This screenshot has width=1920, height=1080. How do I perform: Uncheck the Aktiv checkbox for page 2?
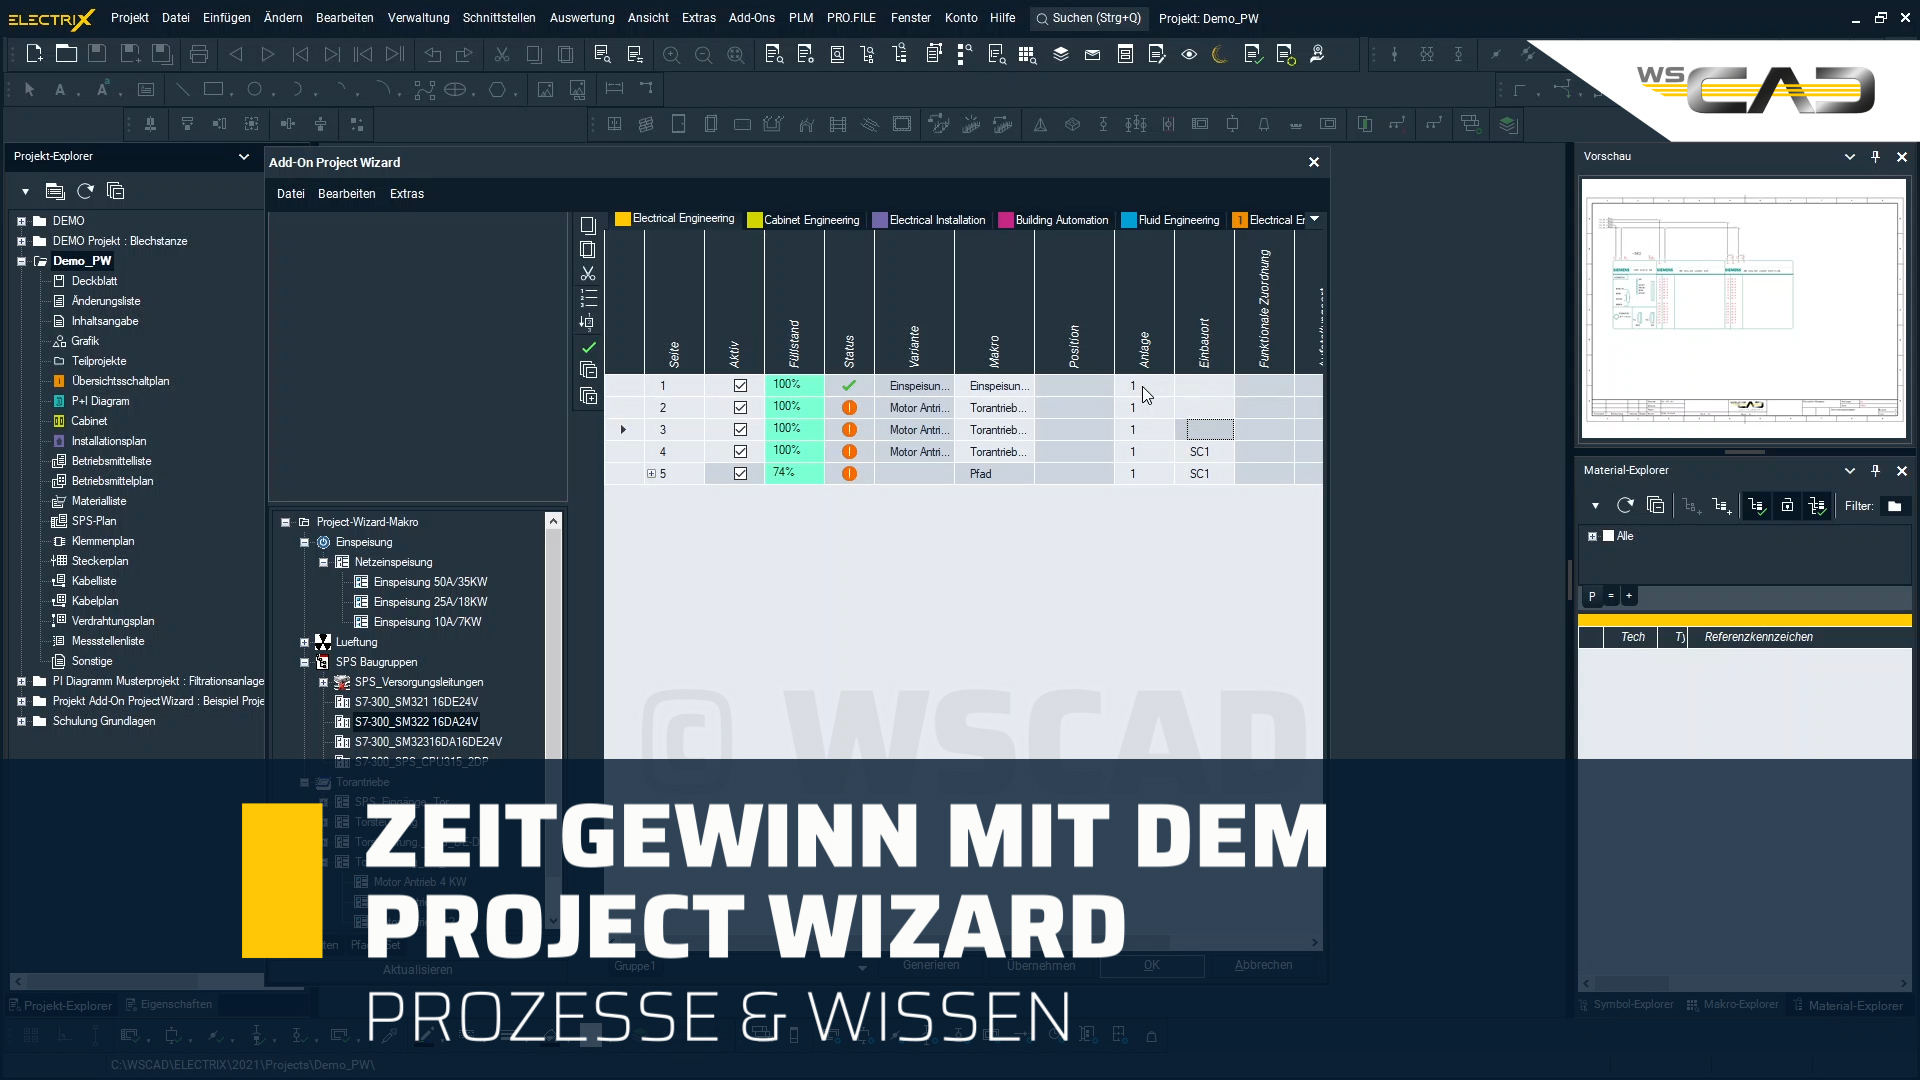[x=740, y=407]
